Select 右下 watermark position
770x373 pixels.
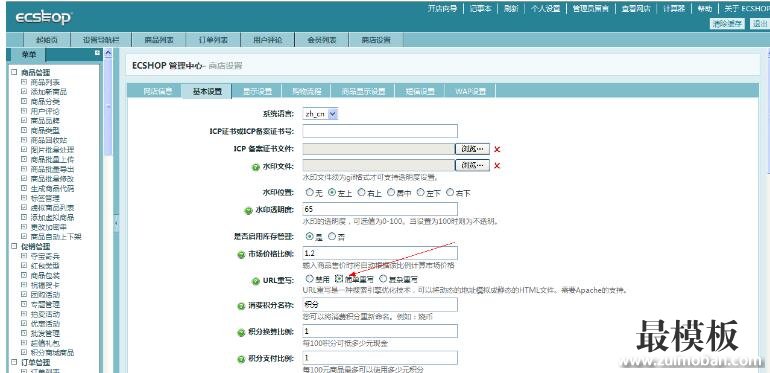point(450,192)
